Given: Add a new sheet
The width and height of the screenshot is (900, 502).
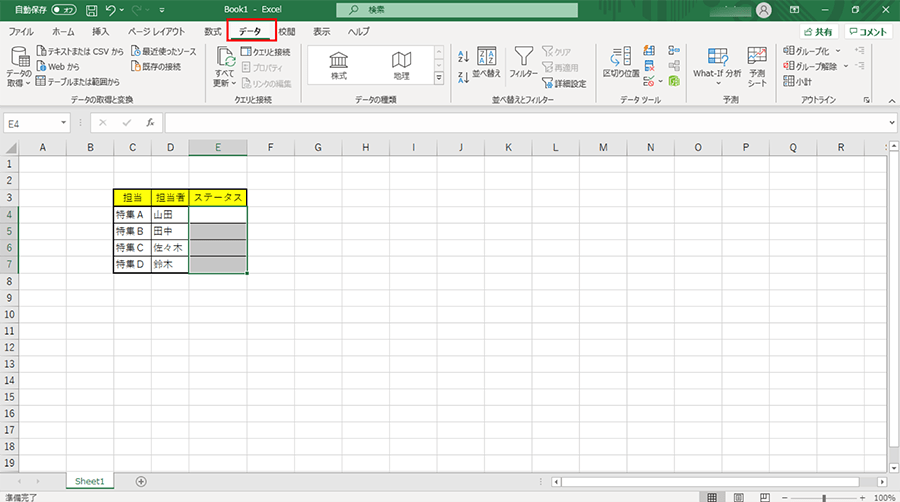Looking at the screenshot, I should tap(141, 481).
